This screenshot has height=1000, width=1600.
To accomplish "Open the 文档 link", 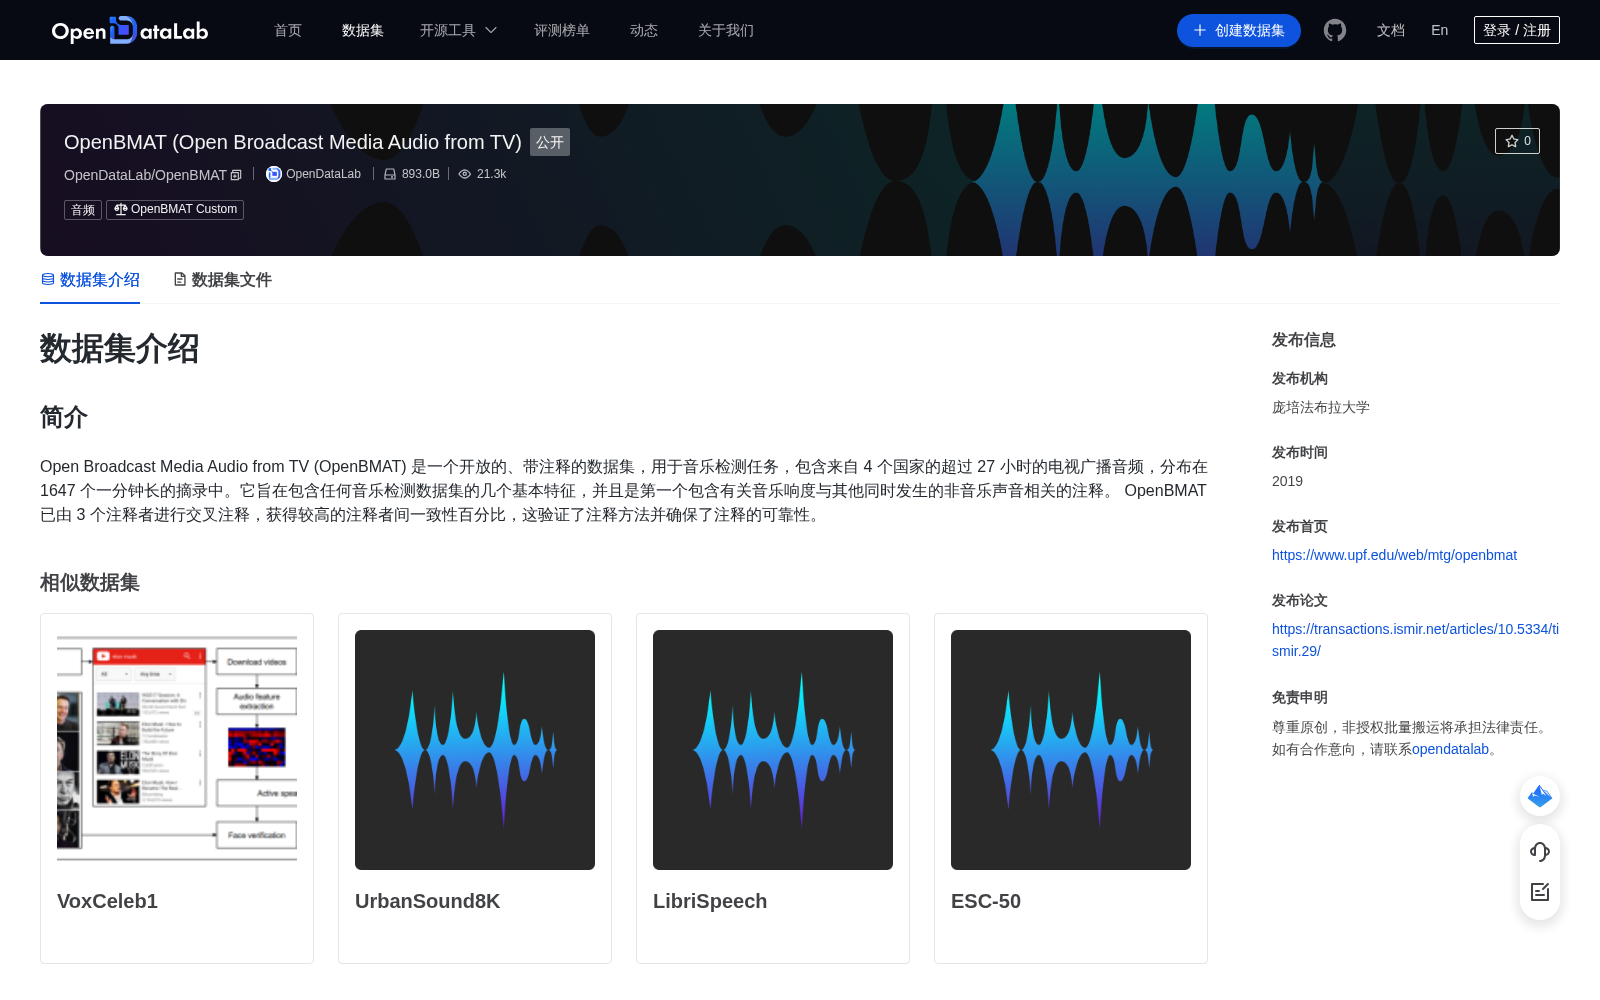I will click(x=1391, y=30).
